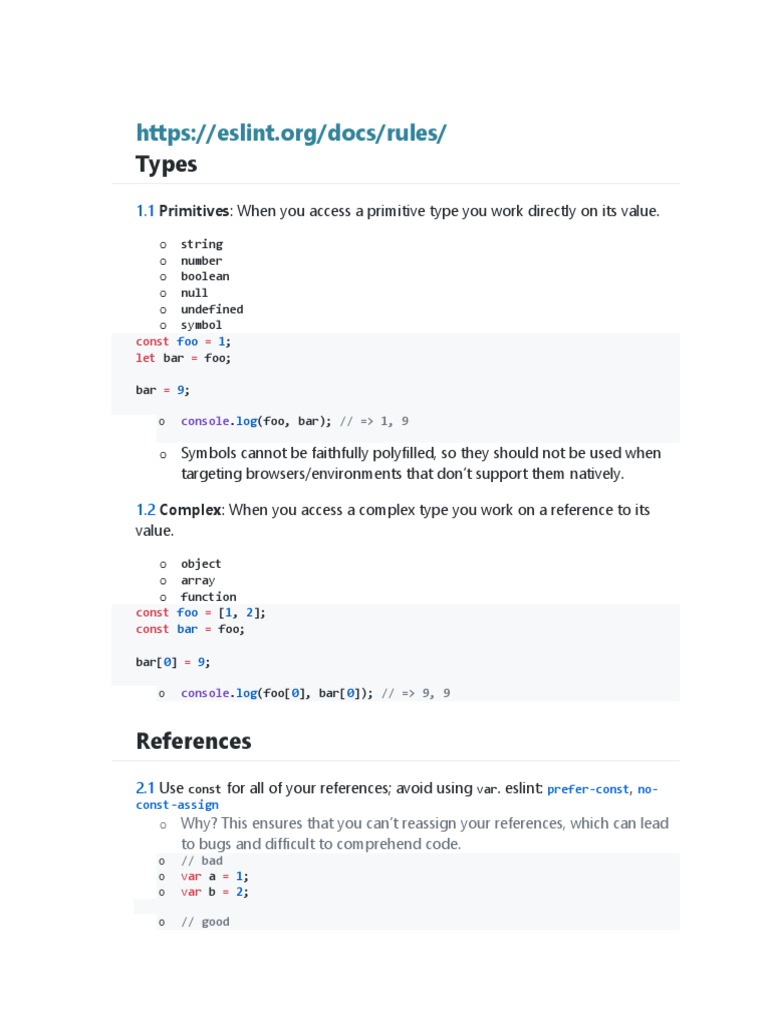Click the 'string' bullet item

pos(201,244)
